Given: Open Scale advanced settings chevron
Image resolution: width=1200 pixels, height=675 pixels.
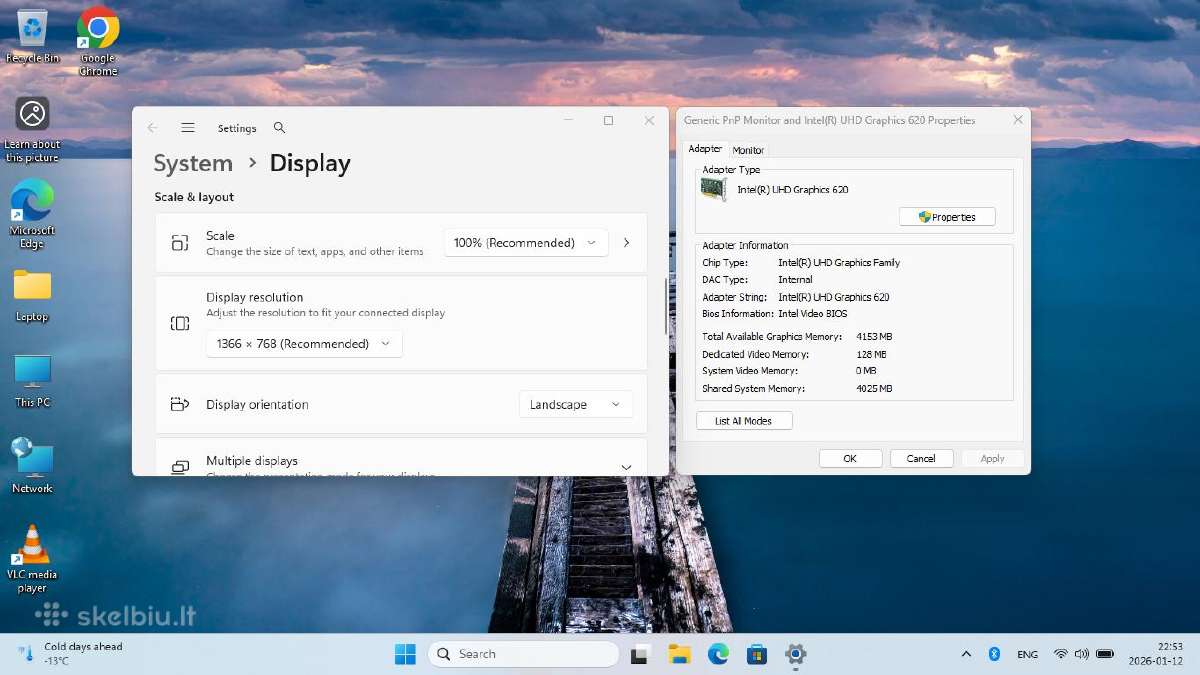Looking at the screenshot, I should pos(627,242).
